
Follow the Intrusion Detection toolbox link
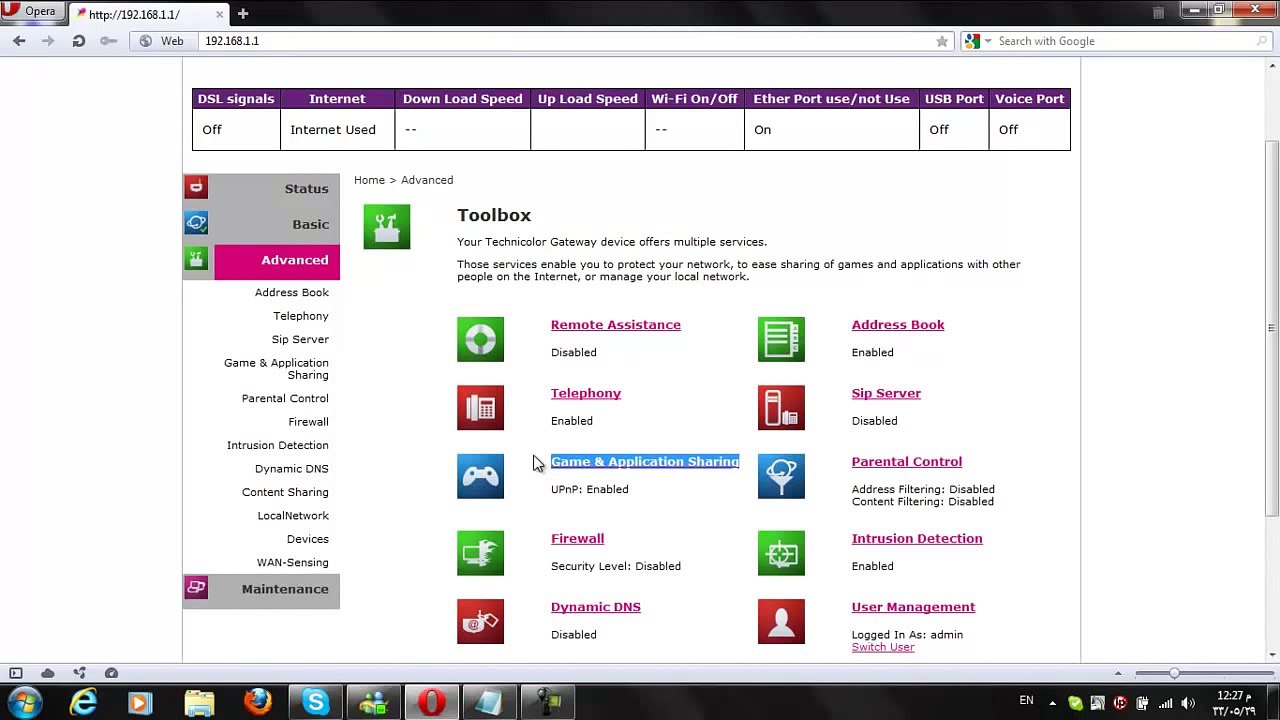click(917, 538)
